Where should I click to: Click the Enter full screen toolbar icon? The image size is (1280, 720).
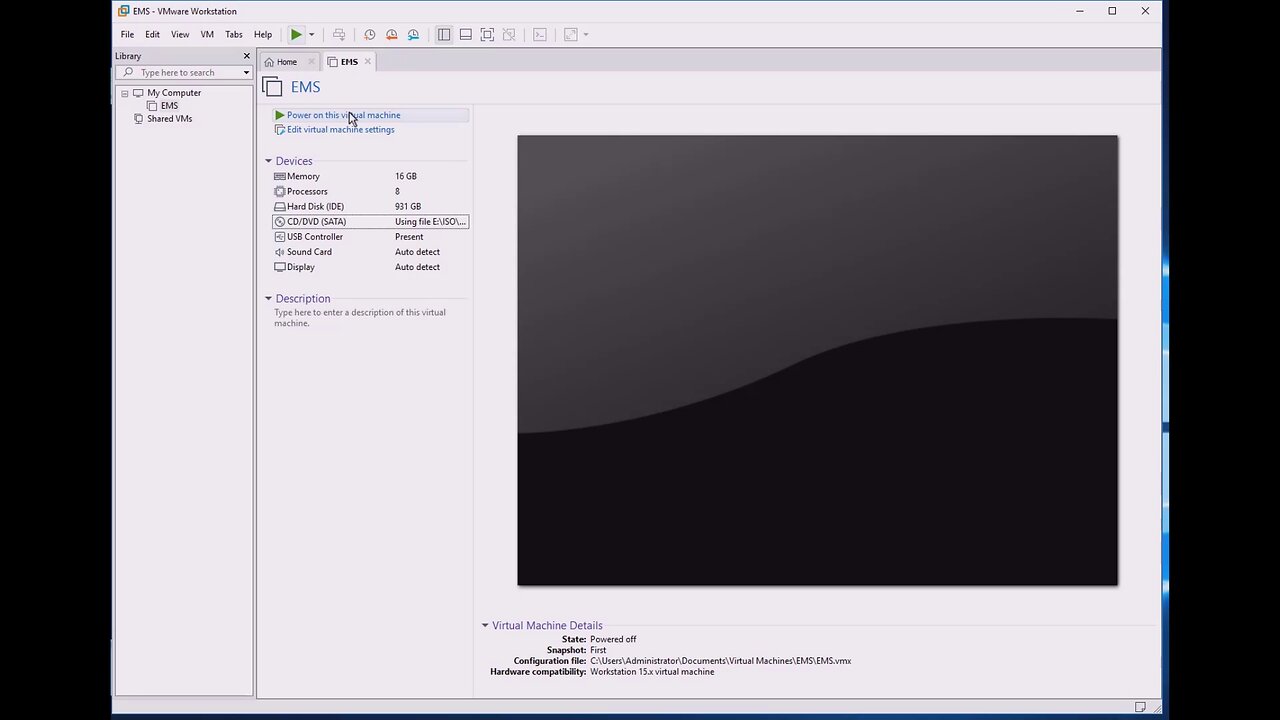[x=487, y=34]
